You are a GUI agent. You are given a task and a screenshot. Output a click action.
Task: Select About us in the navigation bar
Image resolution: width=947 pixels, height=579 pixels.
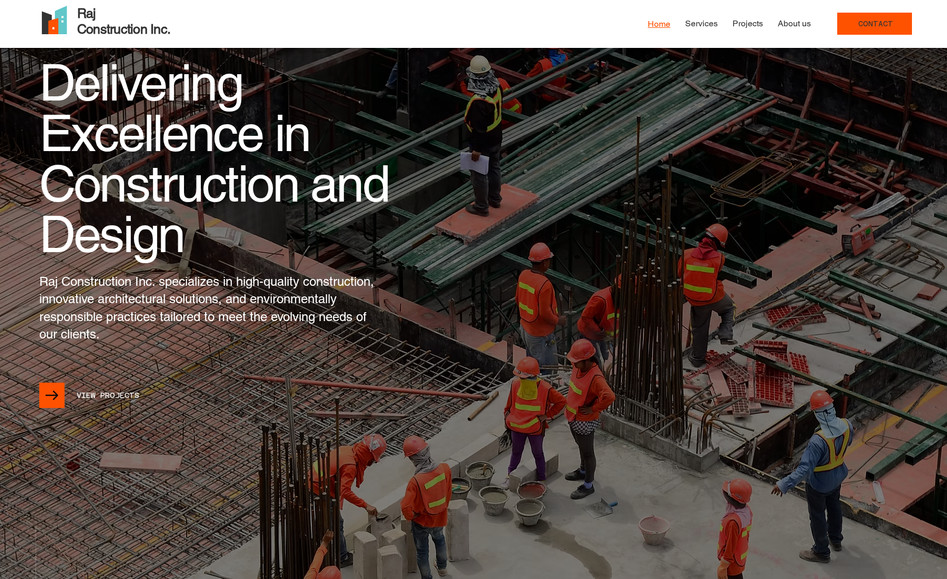794,23
